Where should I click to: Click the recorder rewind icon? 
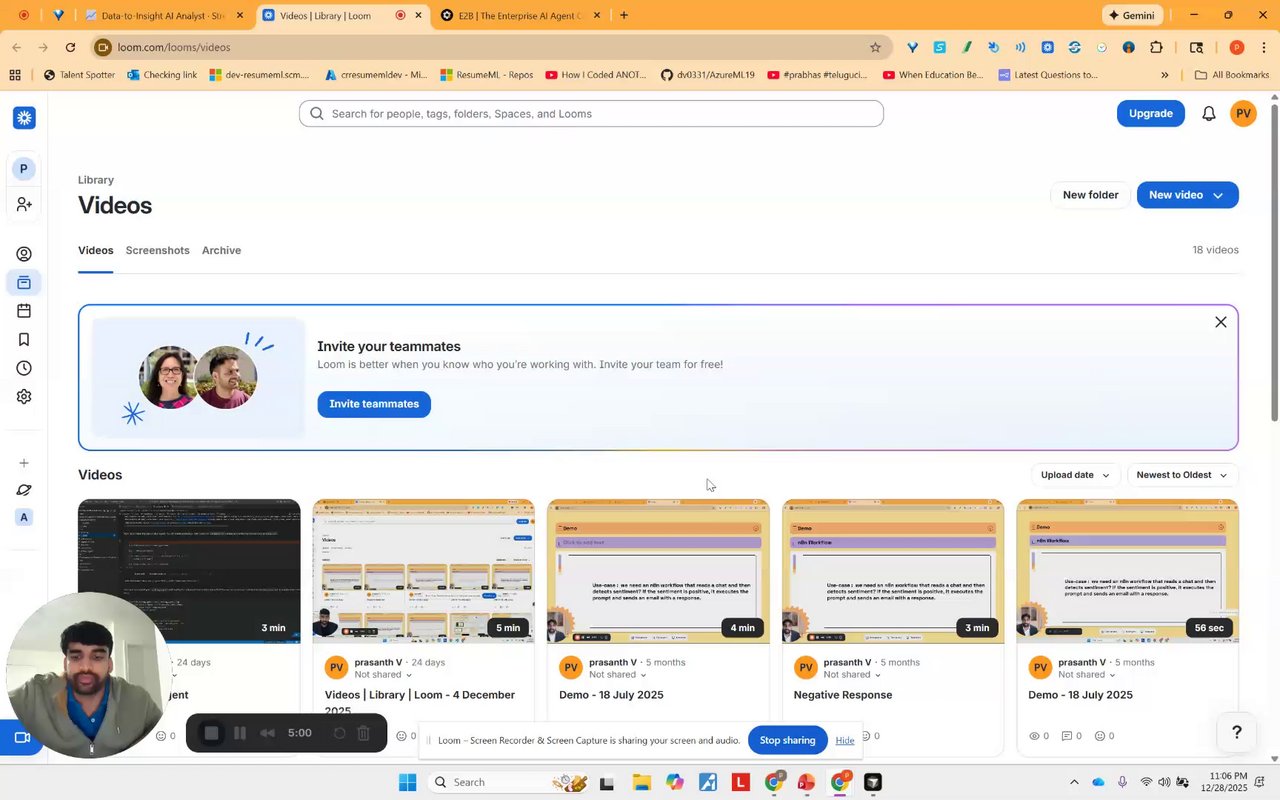(267, 733)
